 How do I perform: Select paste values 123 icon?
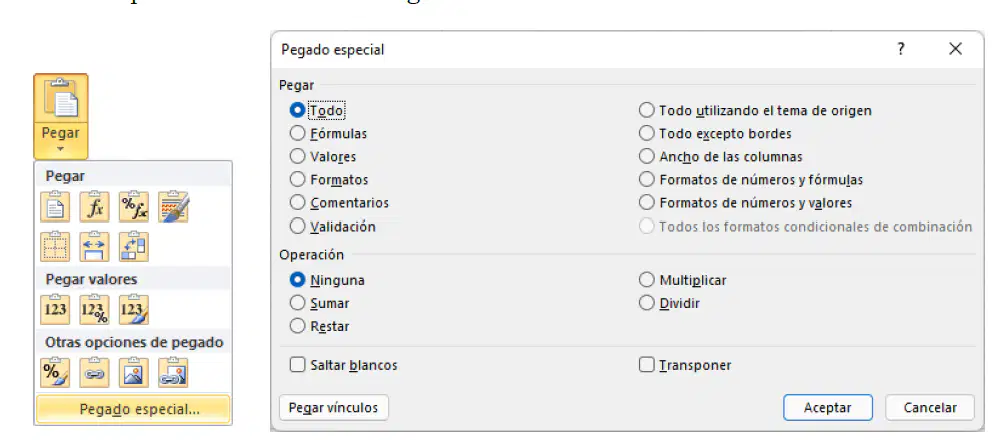coord(55,309)
